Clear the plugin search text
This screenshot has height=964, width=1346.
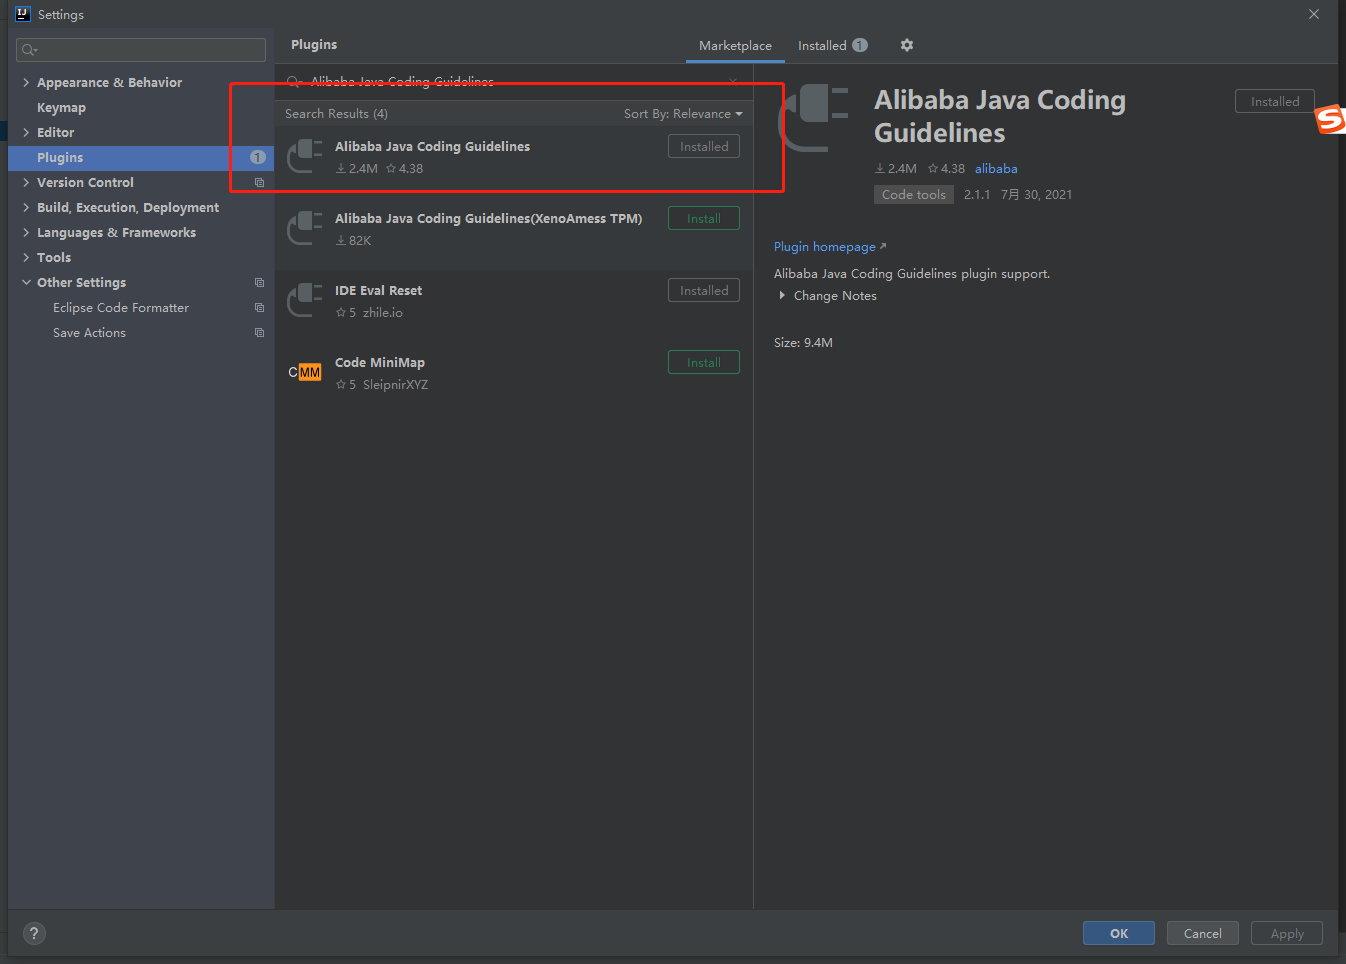[x=733, y=81]
